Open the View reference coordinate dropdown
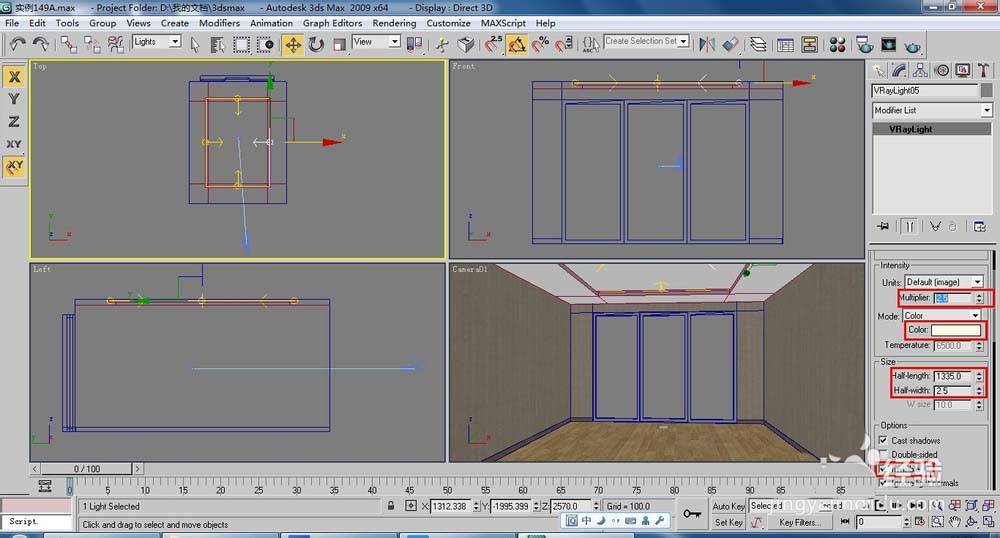 tap(376, 41)
